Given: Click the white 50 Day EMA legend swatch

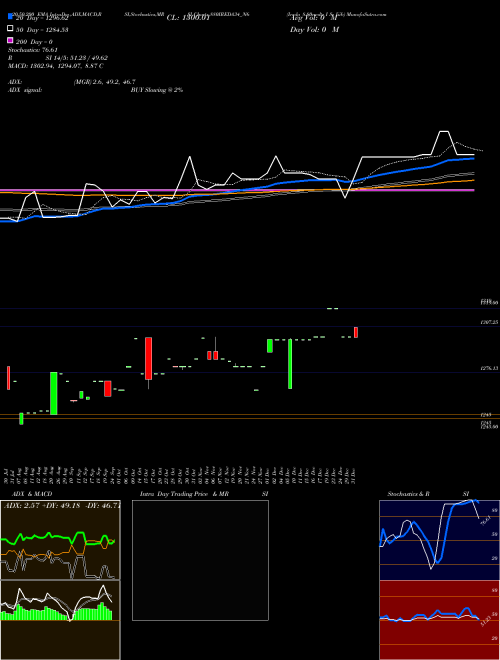Looking at the screenshot, I should pyautogui.click(x=10, y=29).
